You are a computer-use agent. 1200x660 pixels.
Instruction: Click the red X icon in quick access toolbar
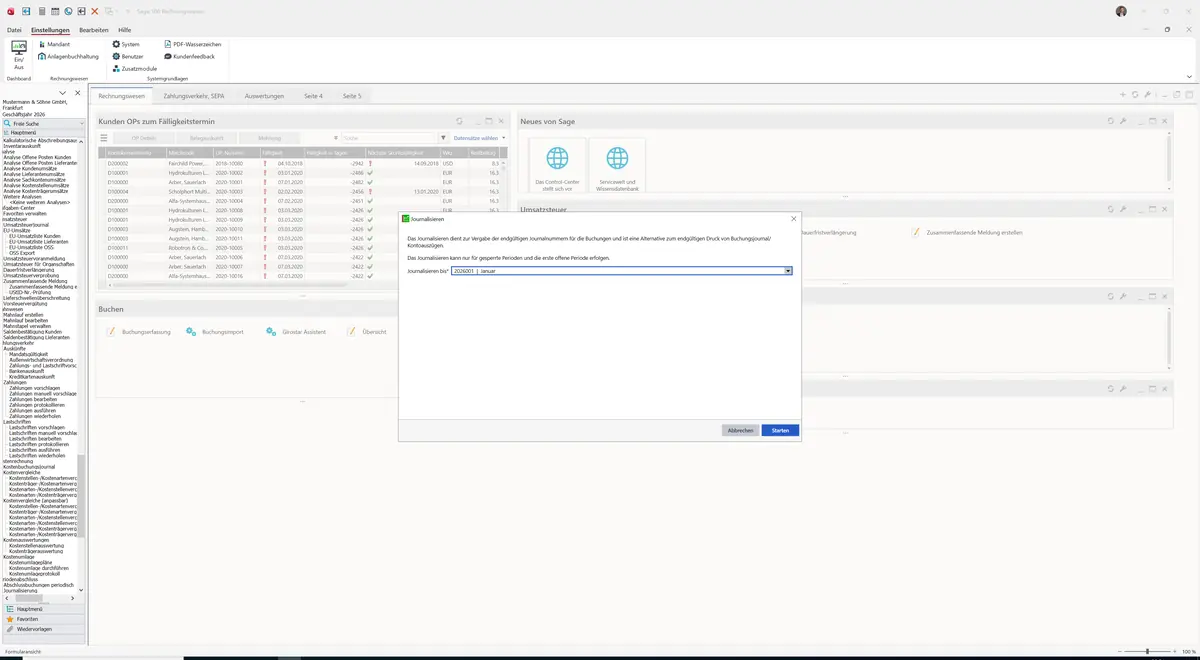pos(95,11)
